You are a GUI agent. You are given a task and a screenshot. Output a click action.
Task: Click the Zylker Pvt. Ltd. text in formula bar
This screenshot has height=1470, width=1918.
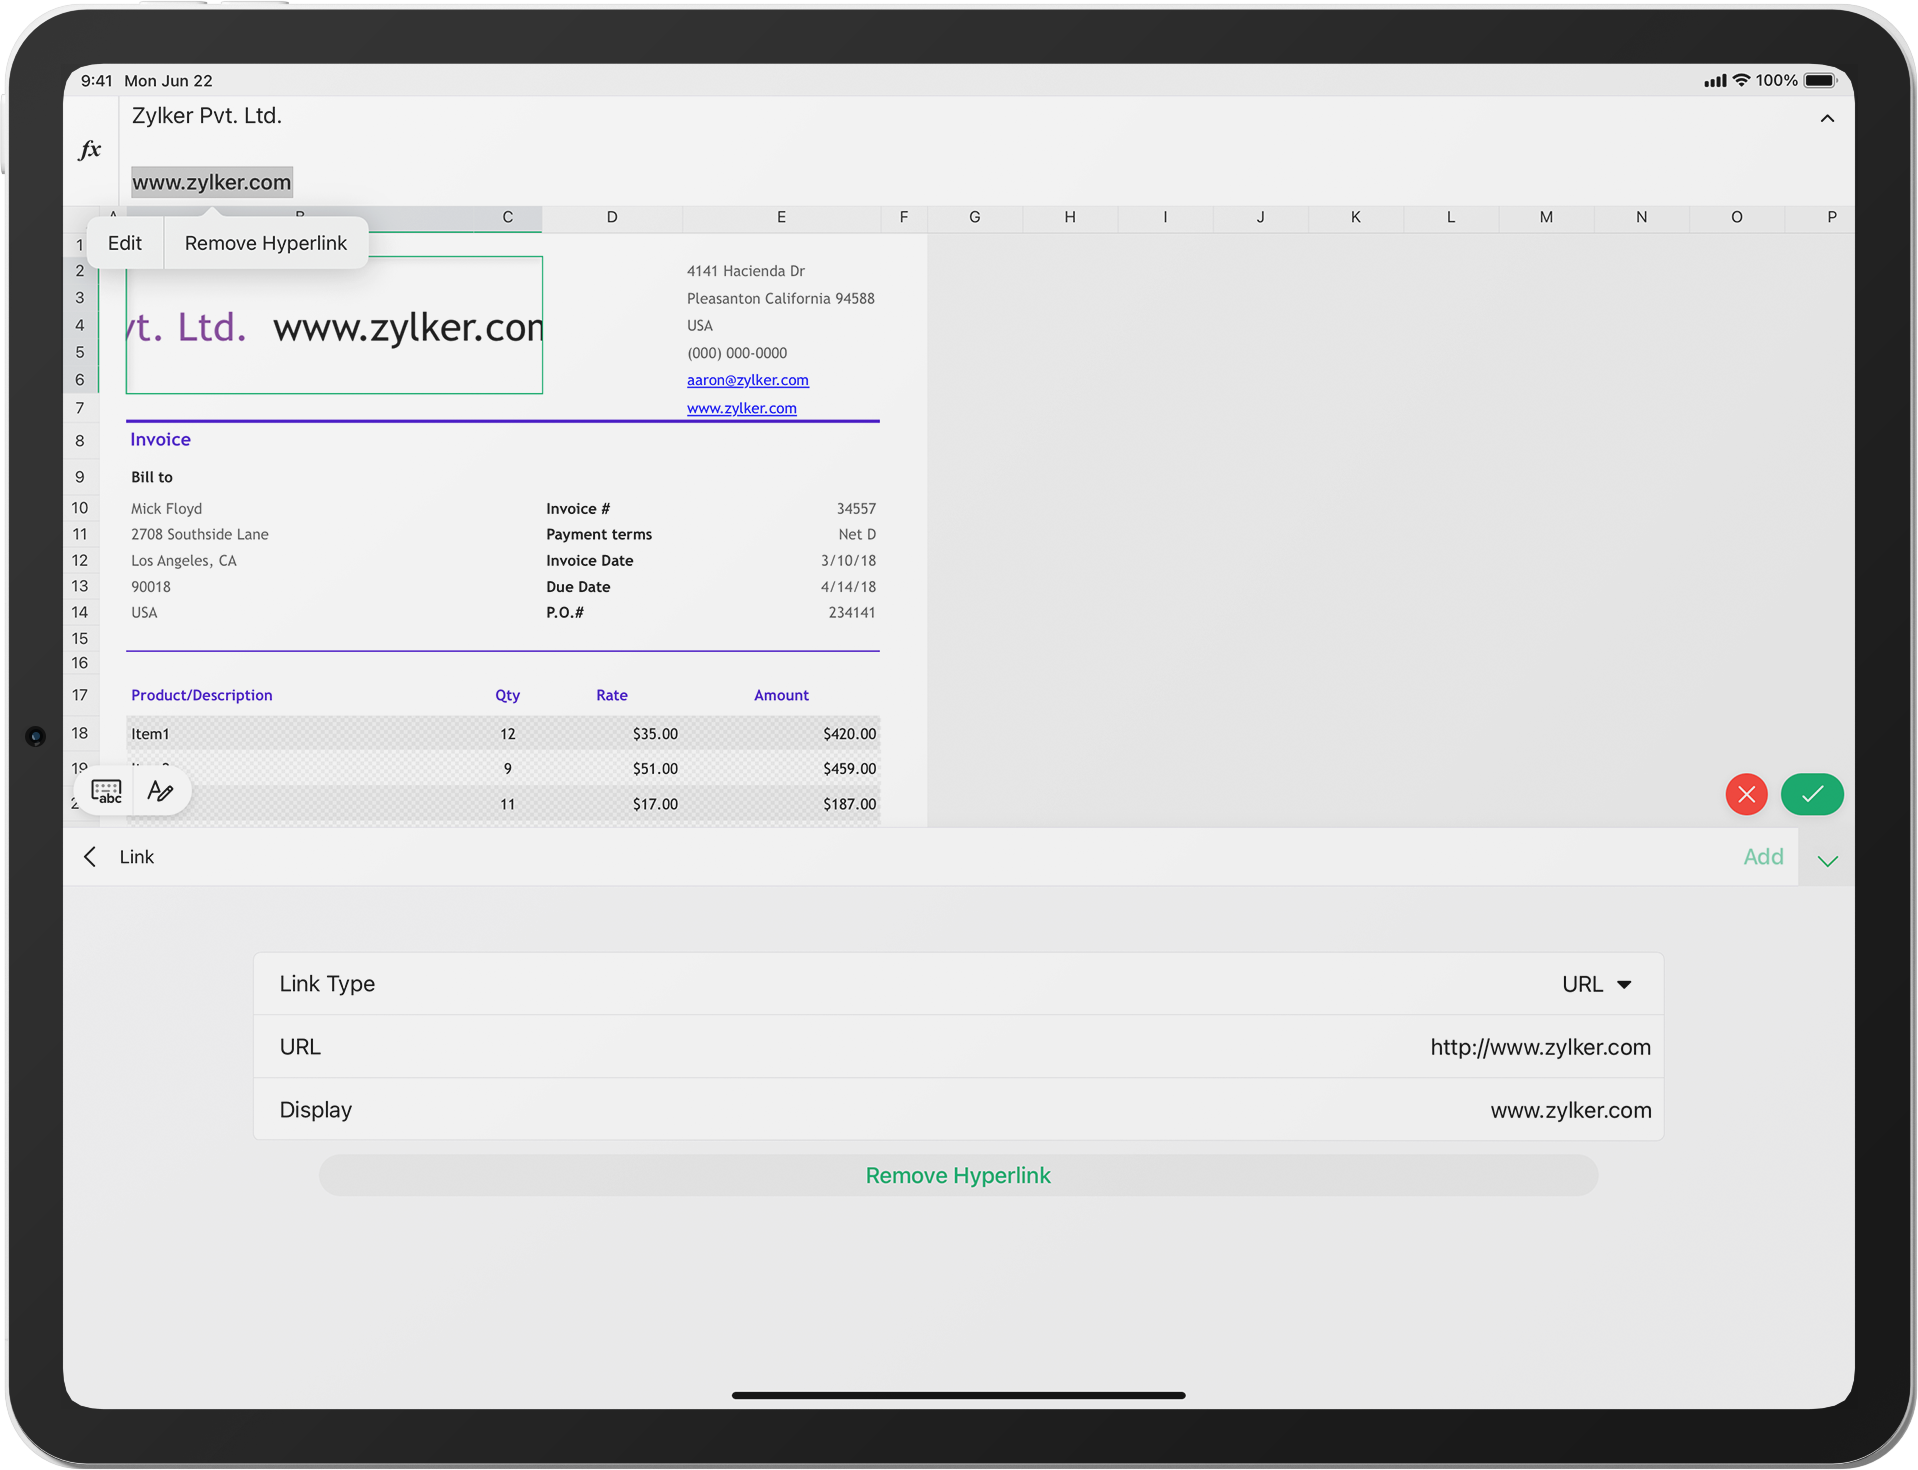click(x=207, y=116)
